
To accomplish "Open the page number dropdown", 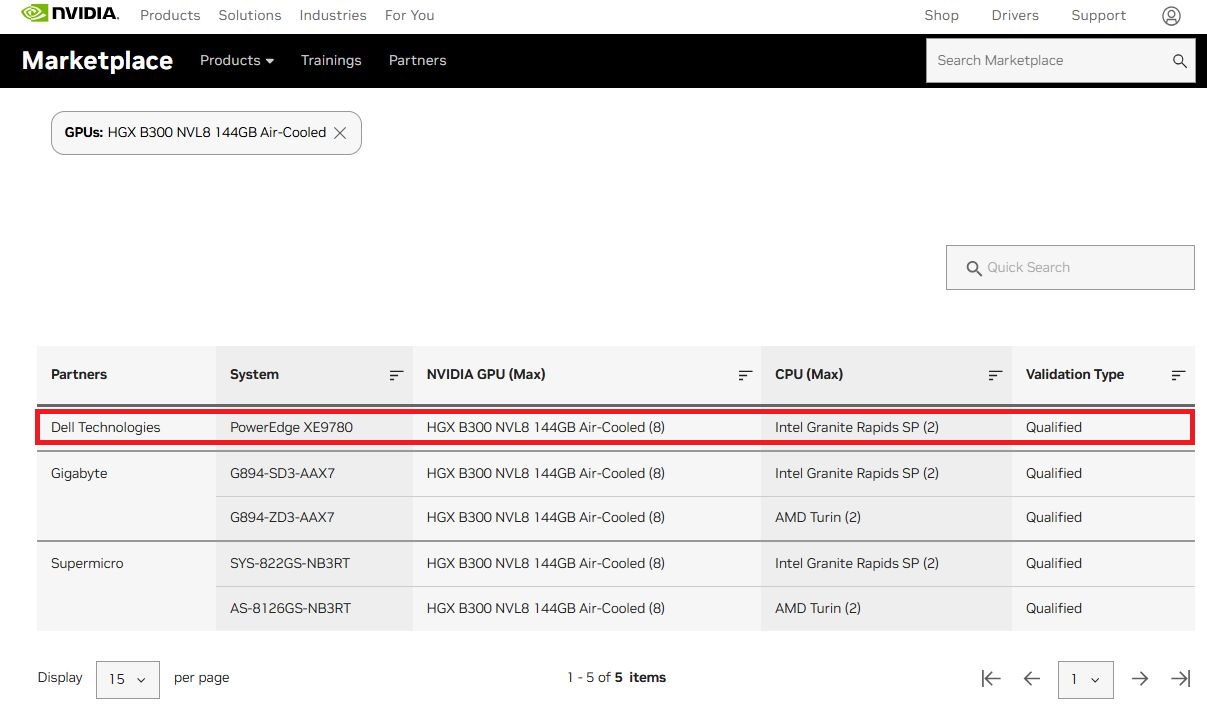I will coord(1085,679).
